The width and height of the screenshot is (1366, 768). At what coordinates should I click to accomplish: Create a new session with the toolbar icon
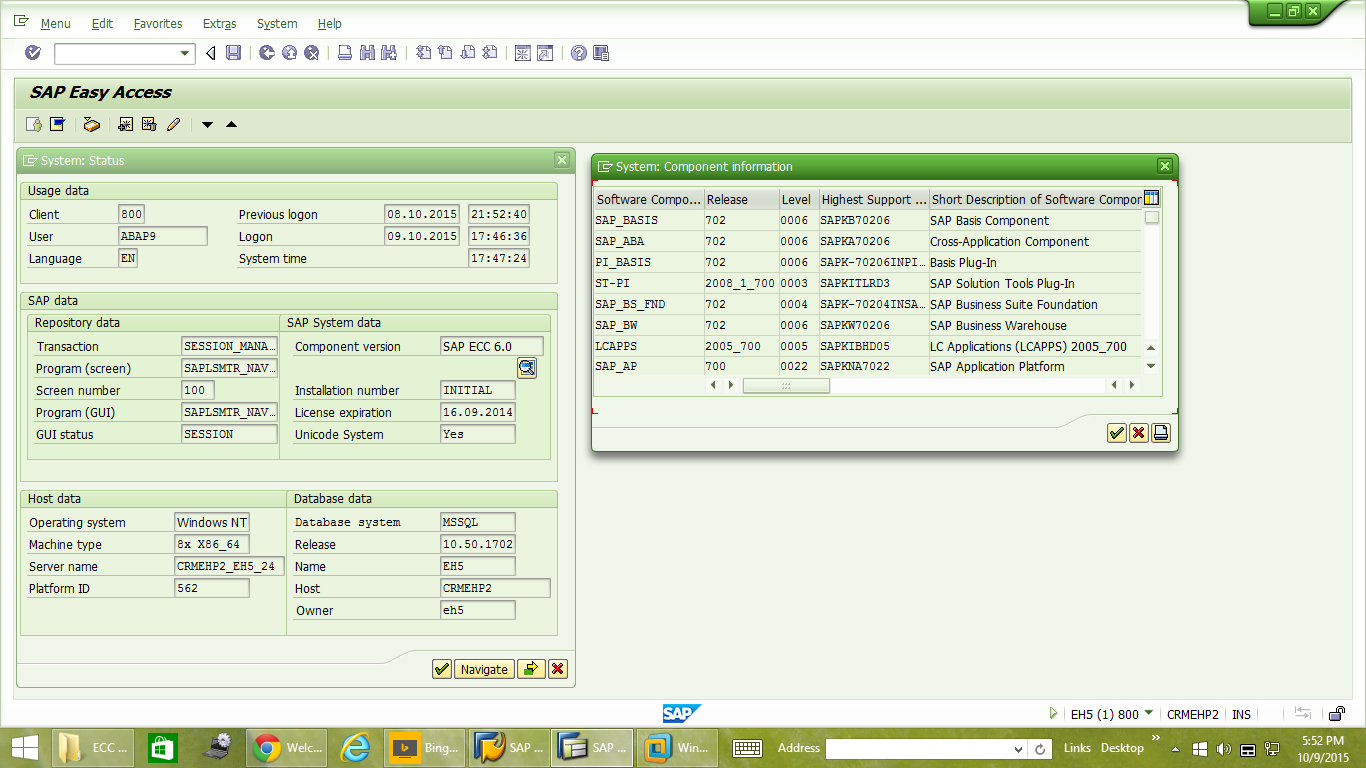pos(523,53)
